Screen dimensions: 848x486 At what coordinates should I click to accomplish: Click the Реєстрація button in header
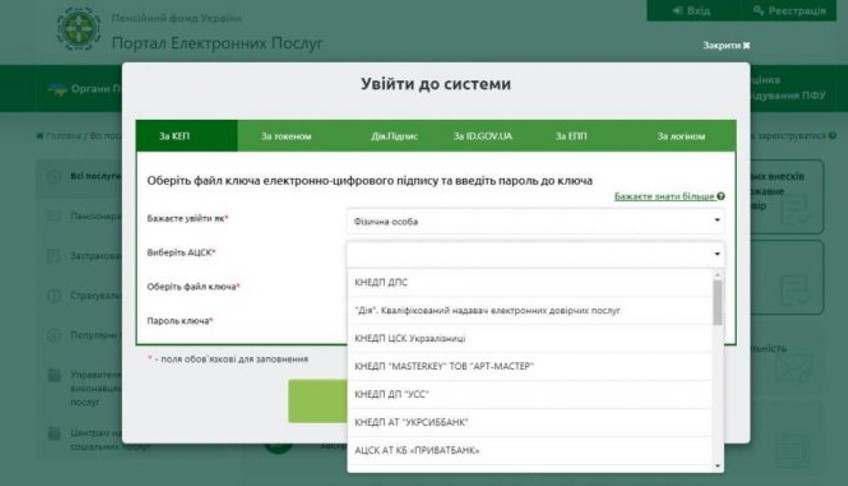[x=790, y=10]
